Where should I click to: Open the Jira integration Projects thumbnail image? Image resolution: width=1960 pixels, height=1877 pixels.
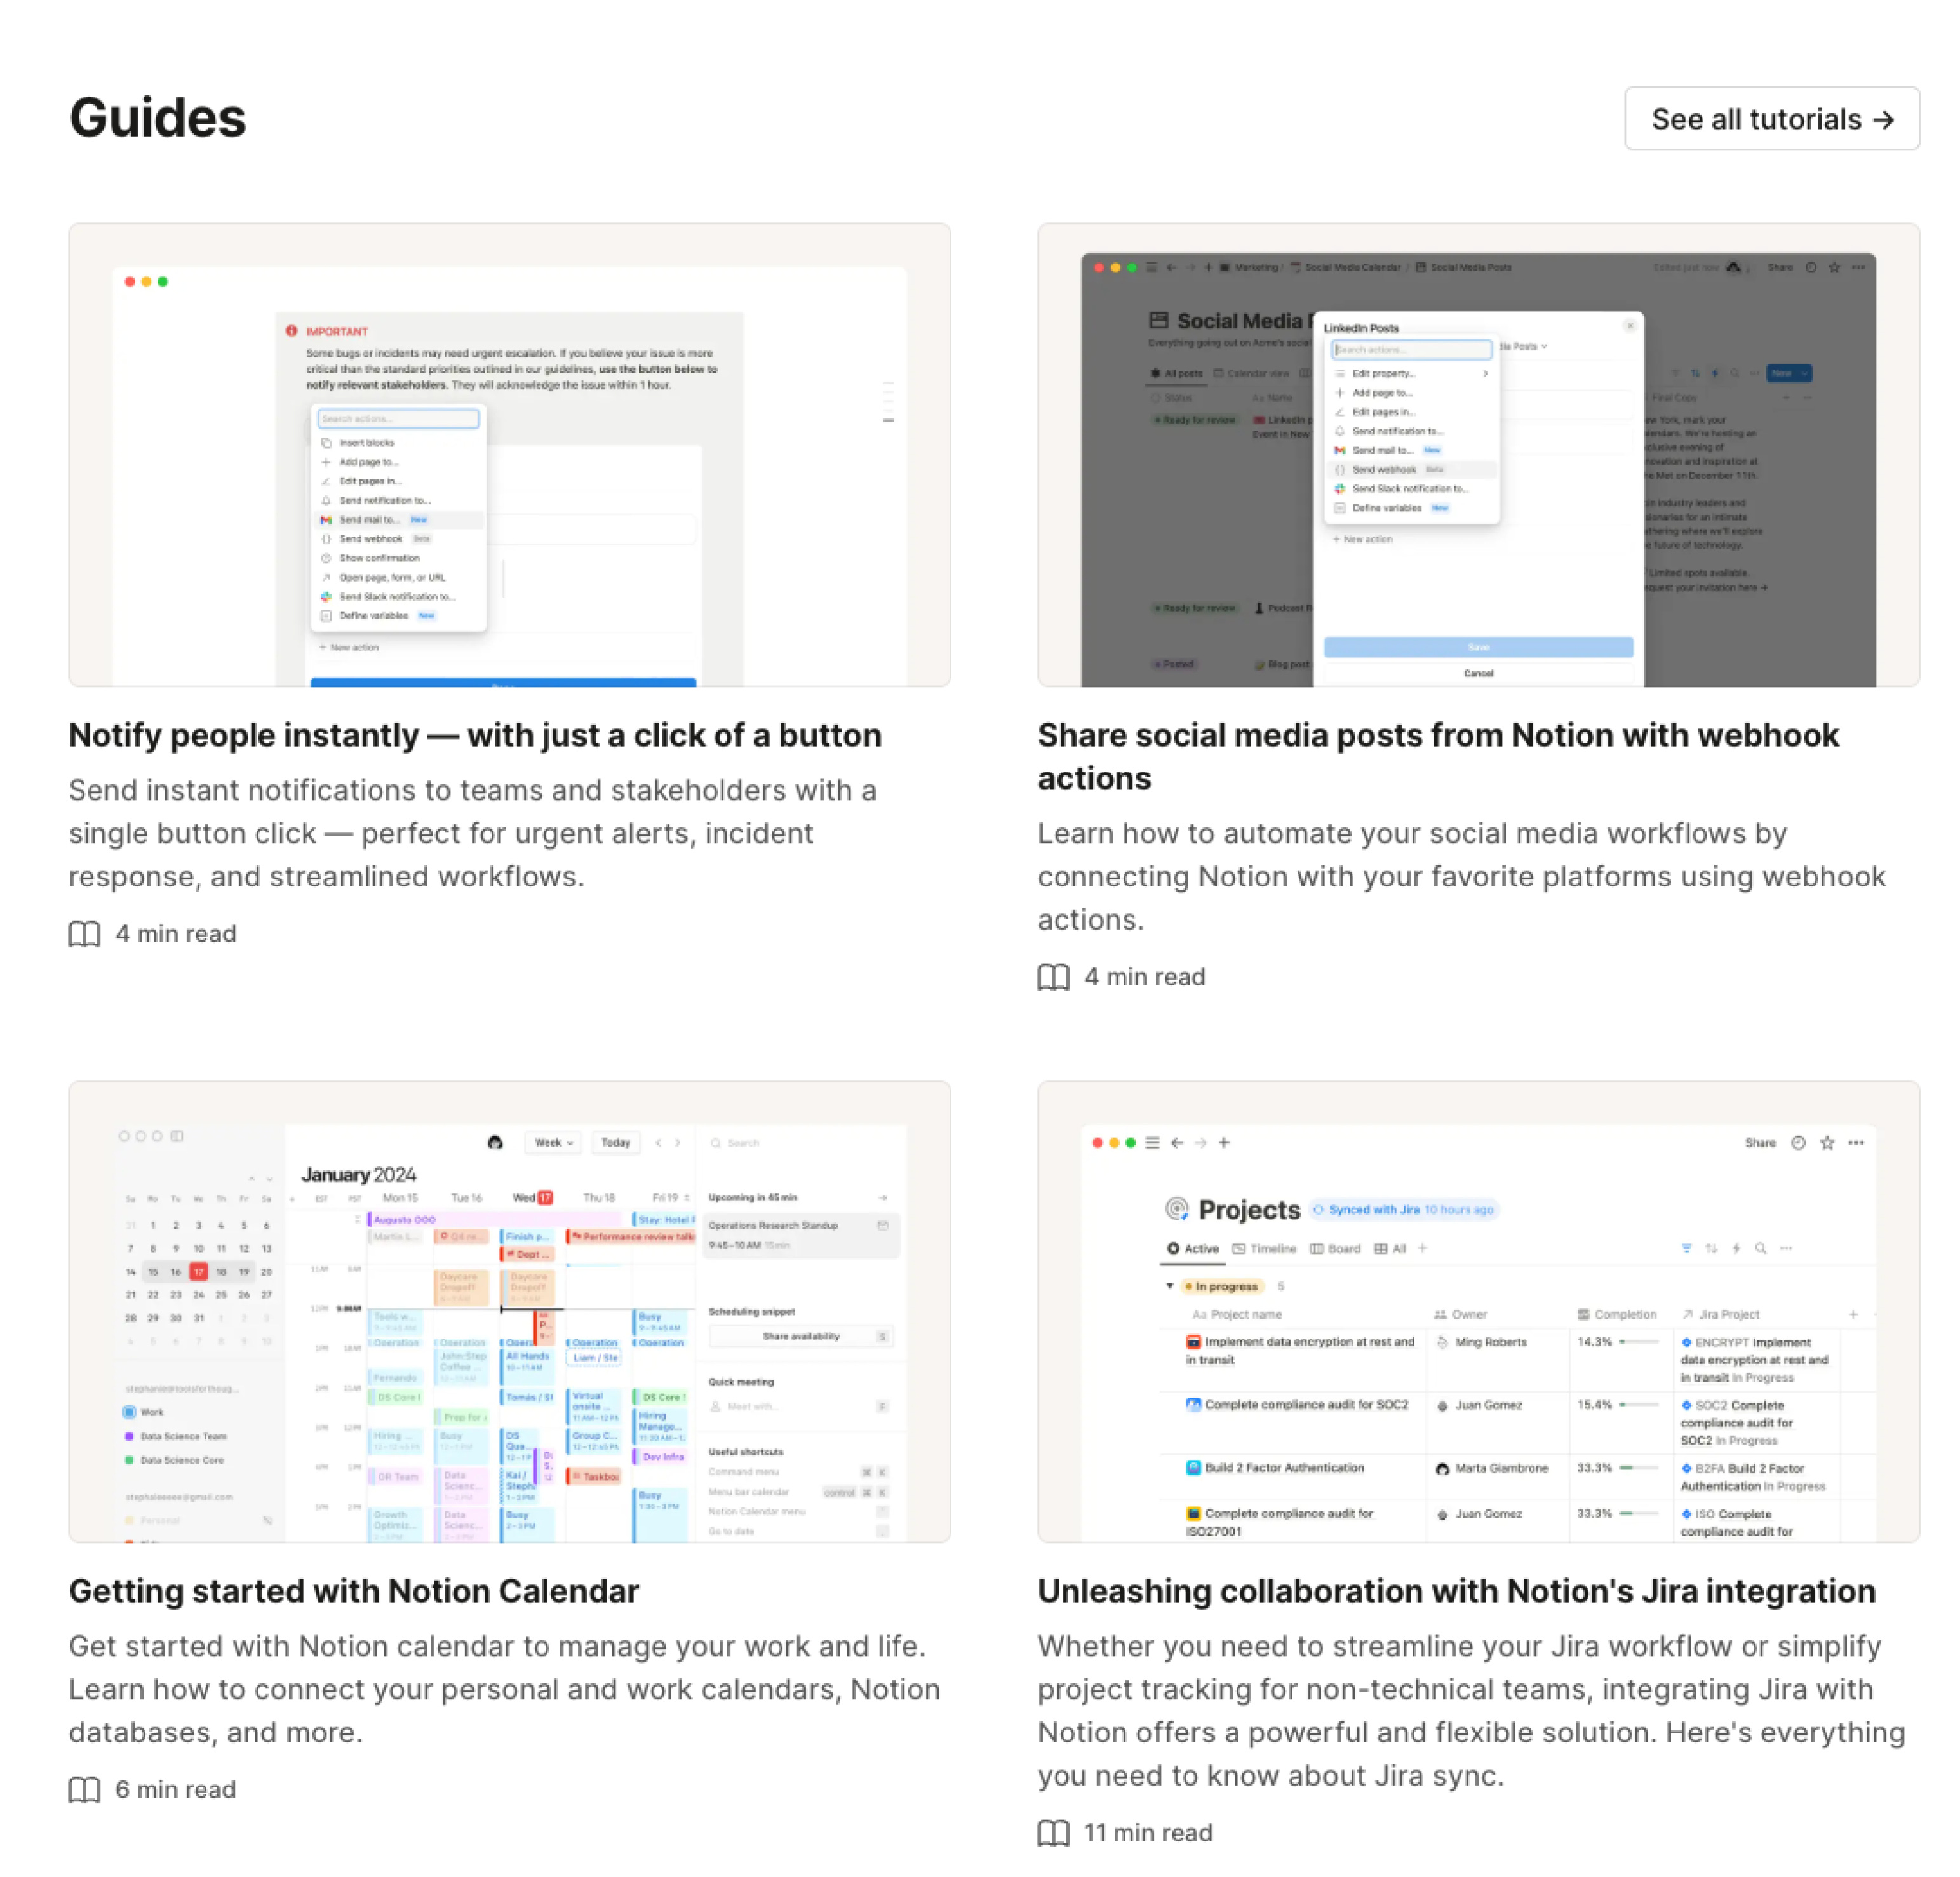point(1478,1311)
